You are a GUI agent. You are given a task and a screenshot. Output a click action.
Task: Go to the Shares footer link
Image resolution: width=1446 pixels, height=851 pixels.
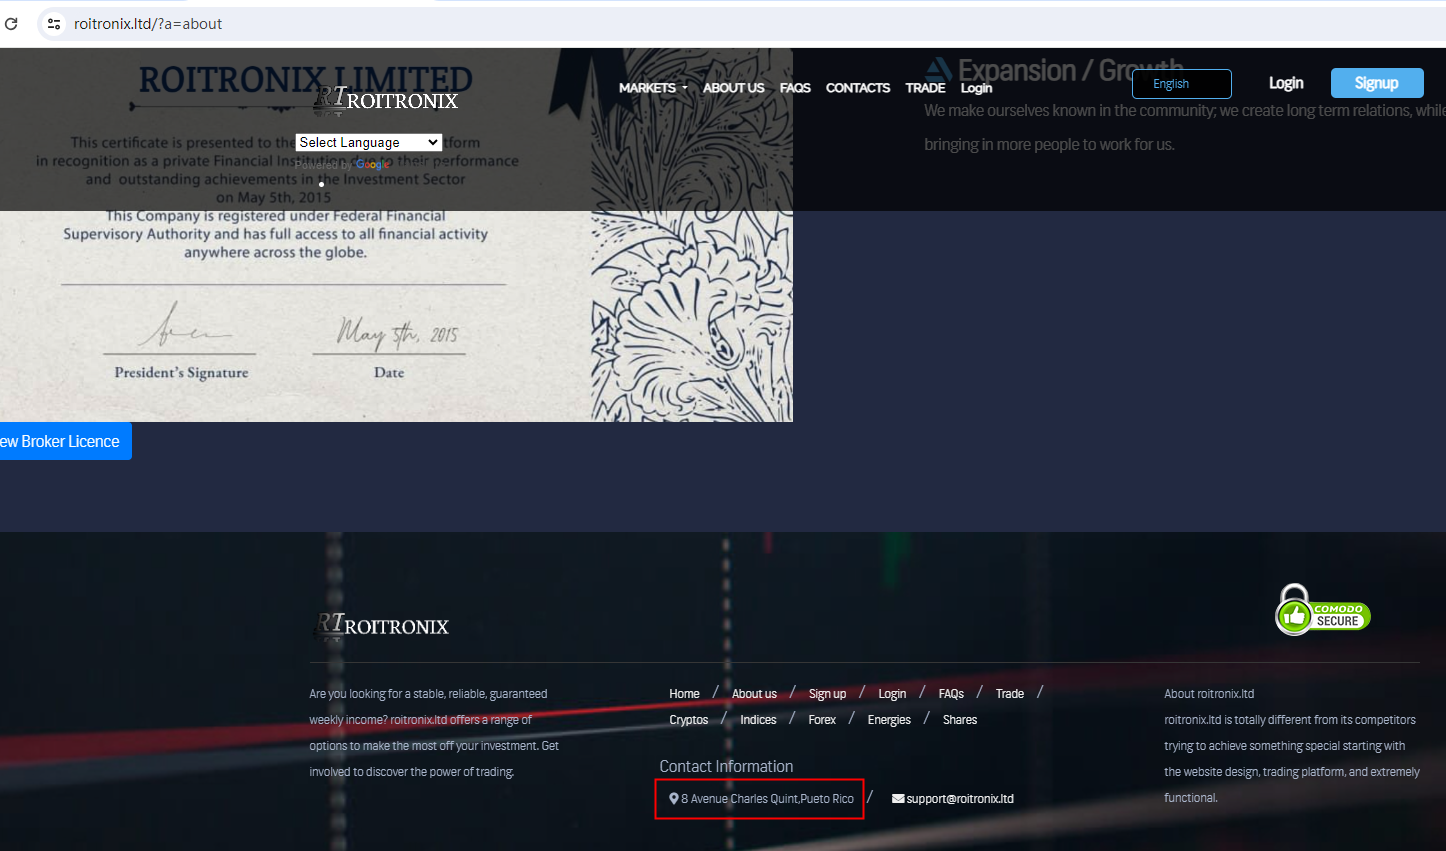coord(960,720)
